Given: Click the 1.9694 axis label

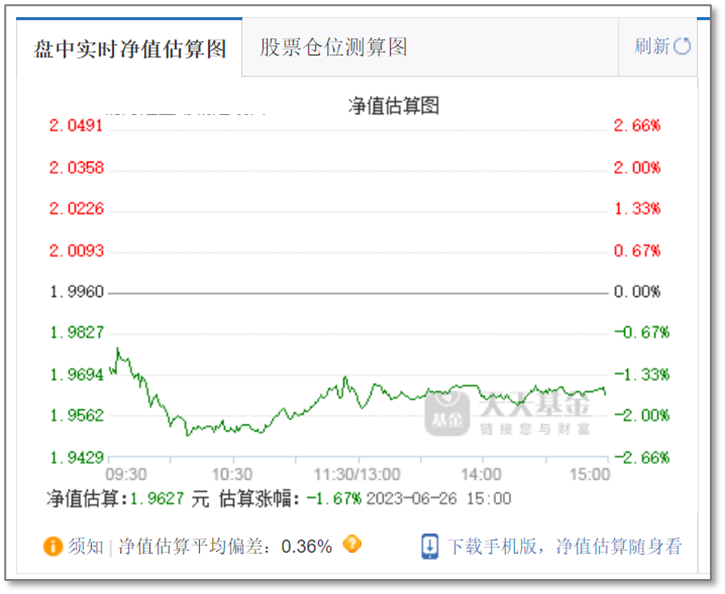Looking at the screenshot, I should 76,374.
